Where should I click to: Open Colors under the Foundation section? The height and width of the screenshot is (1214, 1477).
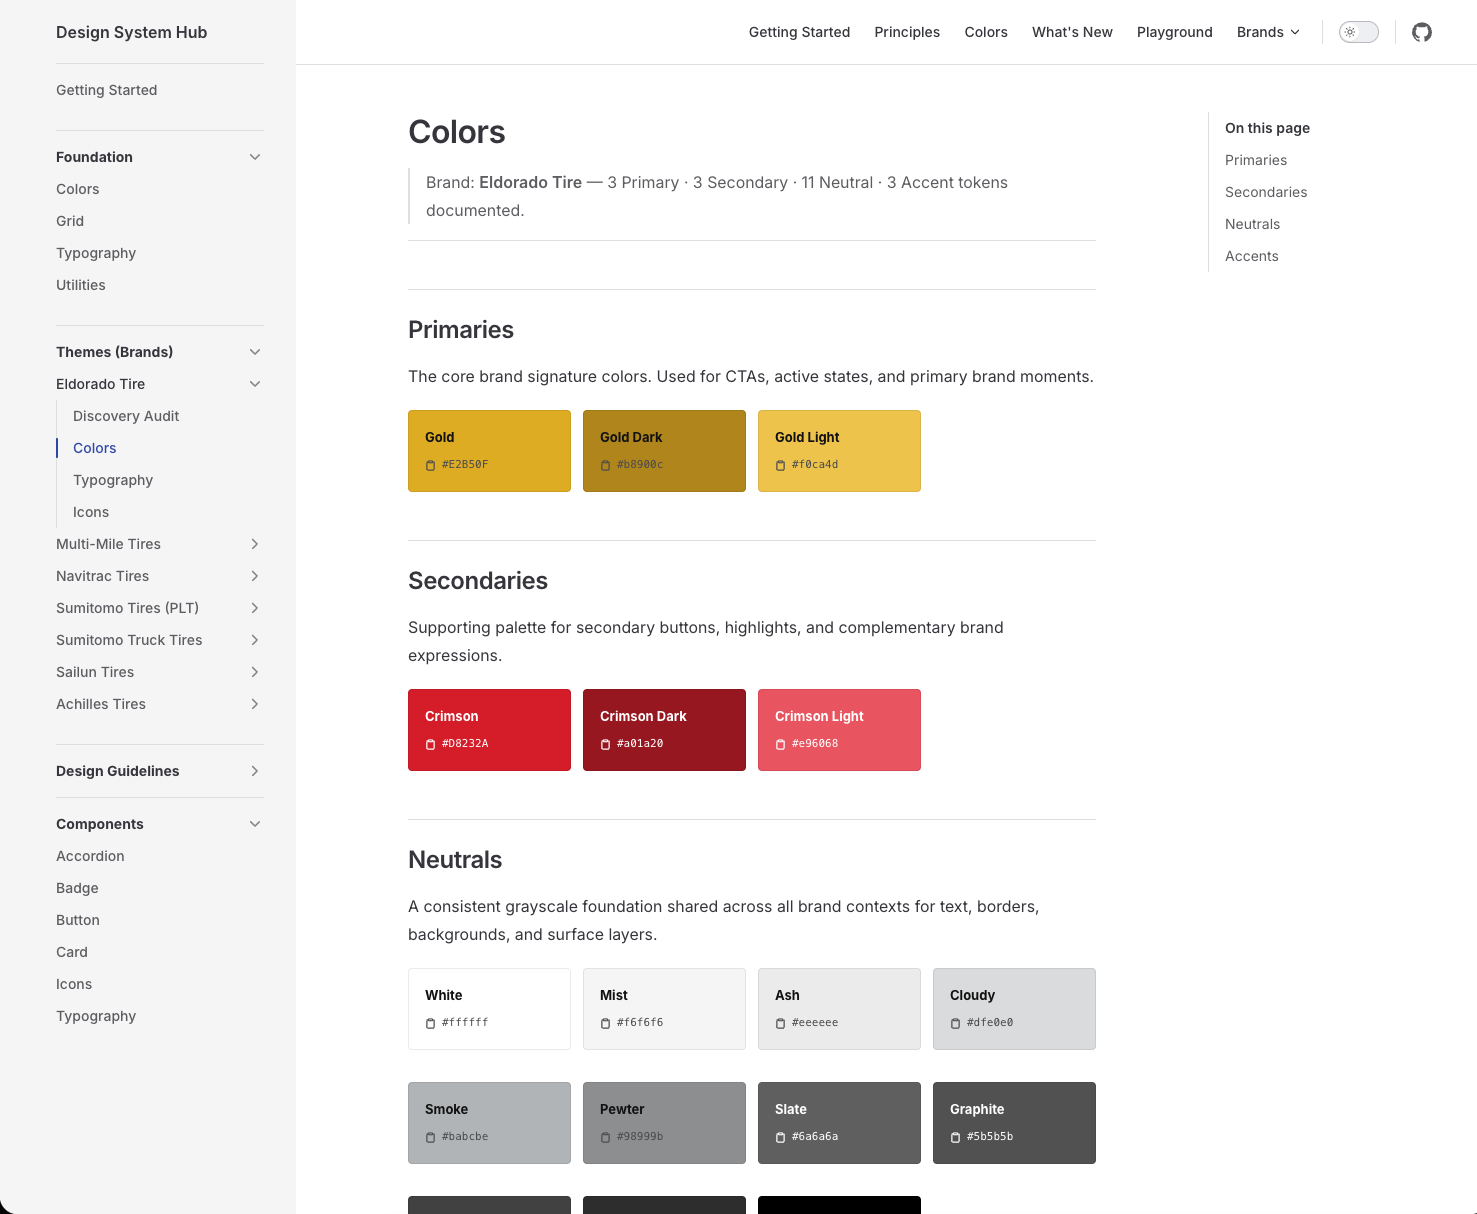tap(78, 189)
